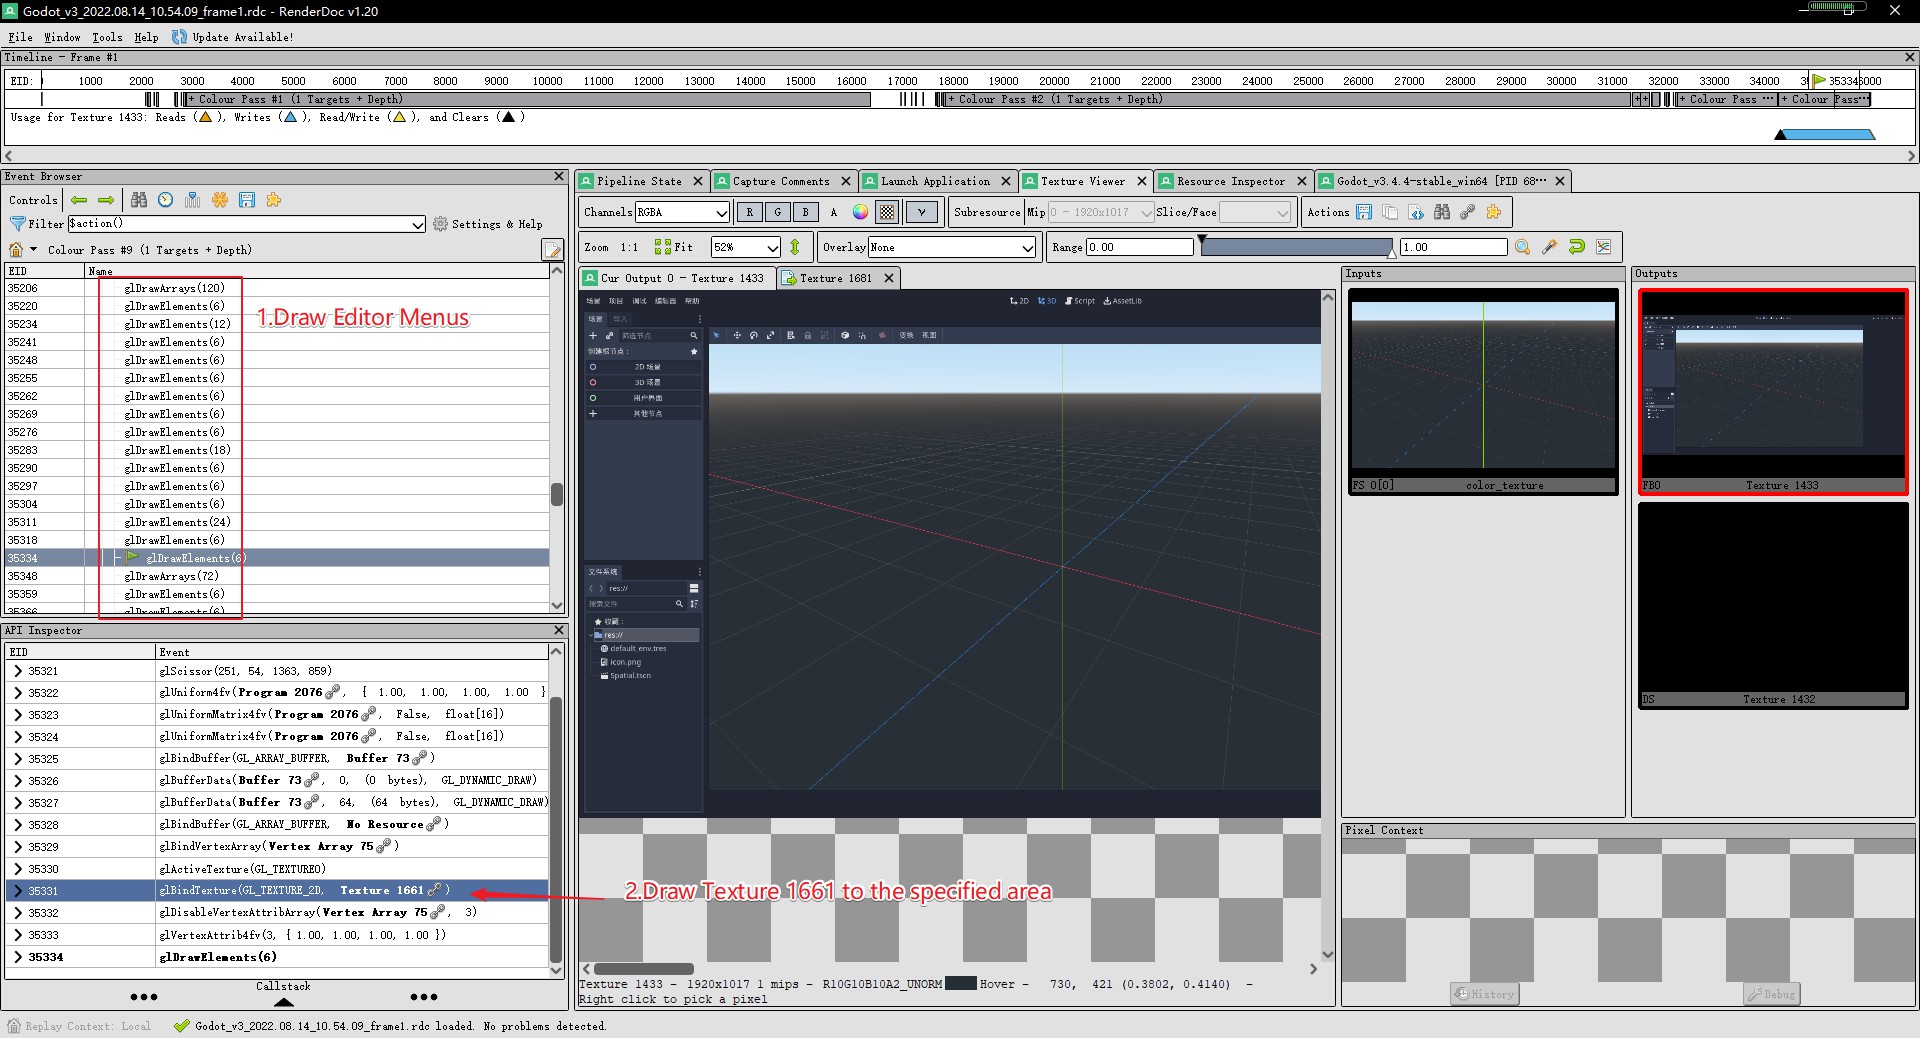Image resolution: width=1920 pixels, height=1038 pixels.
Task: Select color_texture input thumbnail
Action: tap(1483, 392)
